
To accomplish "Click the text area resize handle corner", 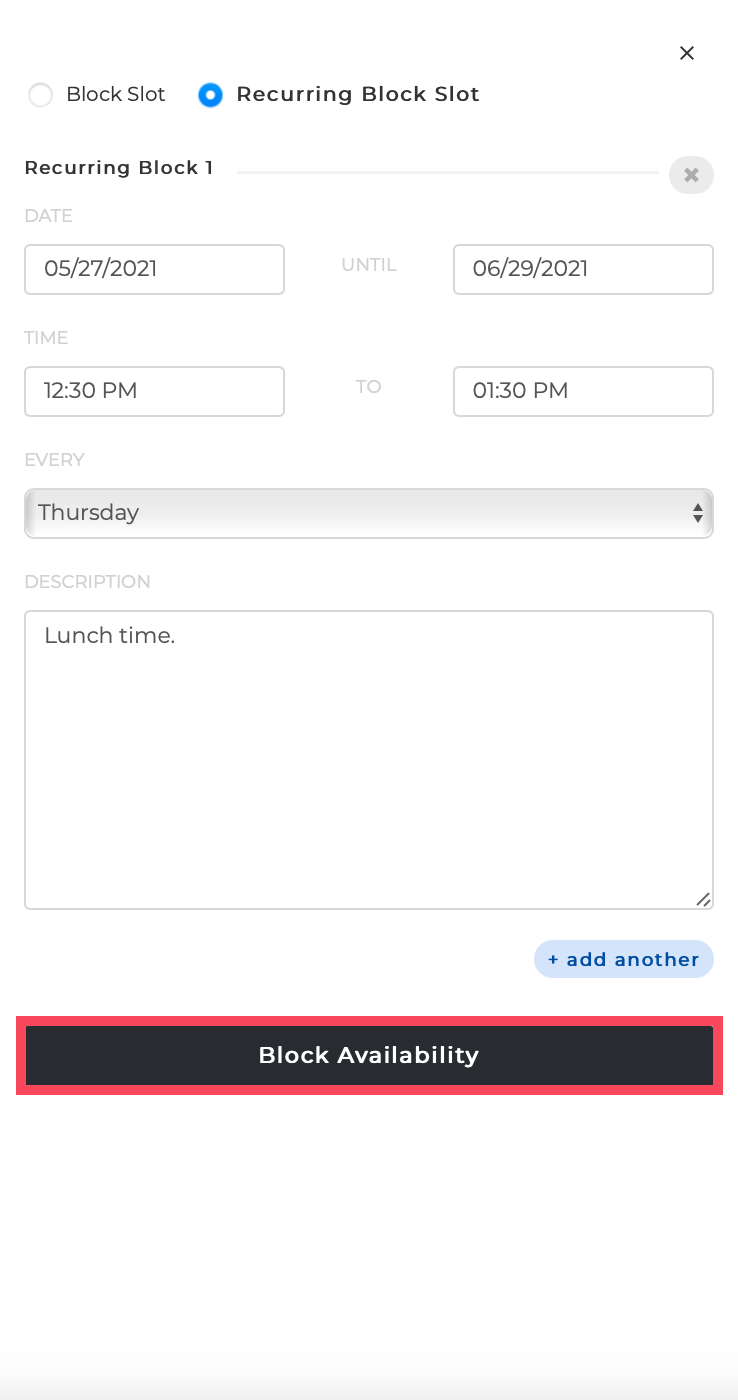I will pos(704,900).
